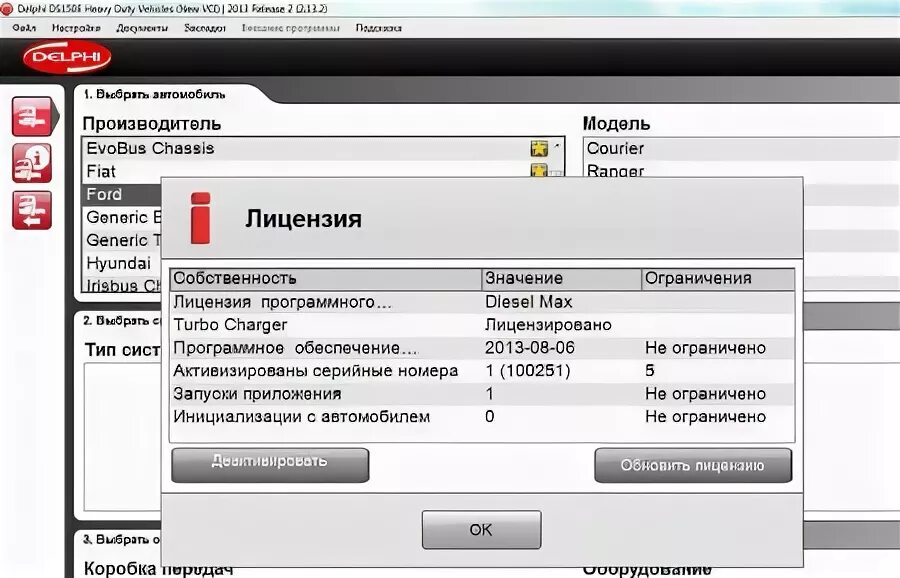Click the Delphi logo in header

click(x=67, y=57)
